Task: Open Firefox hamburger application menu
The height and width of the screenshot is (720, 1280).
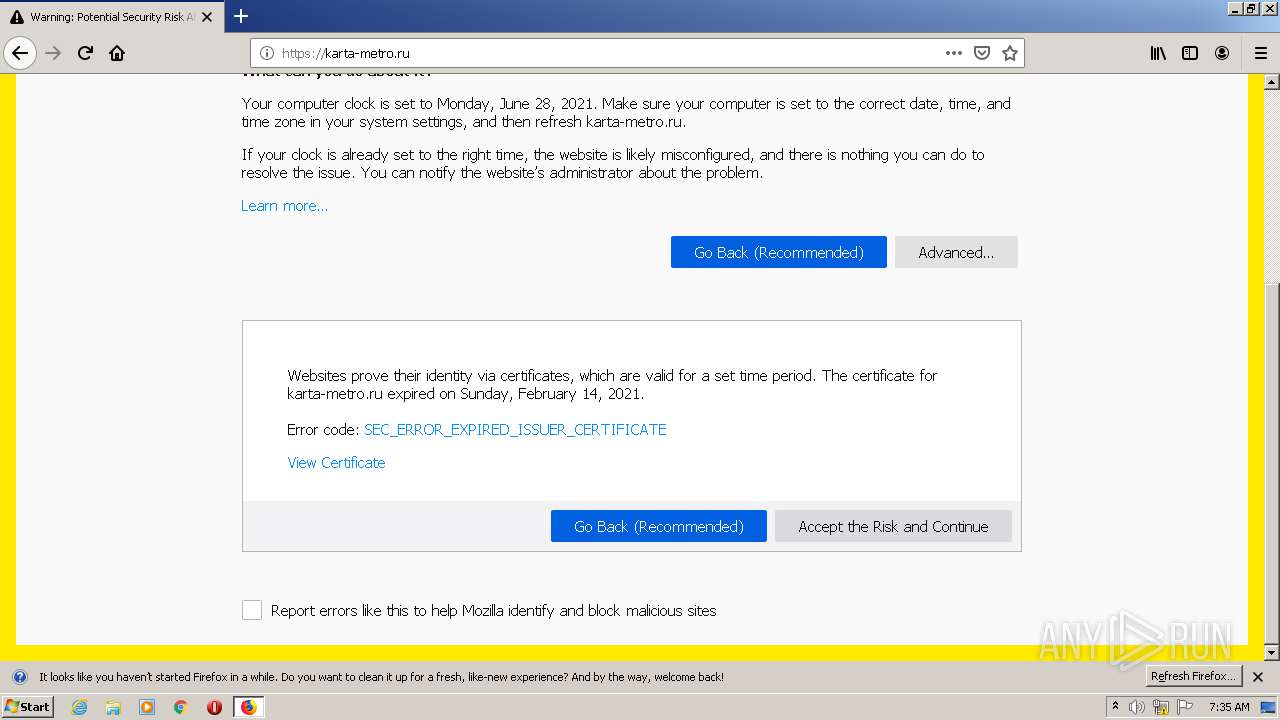Action: [x=1260, y=53]
